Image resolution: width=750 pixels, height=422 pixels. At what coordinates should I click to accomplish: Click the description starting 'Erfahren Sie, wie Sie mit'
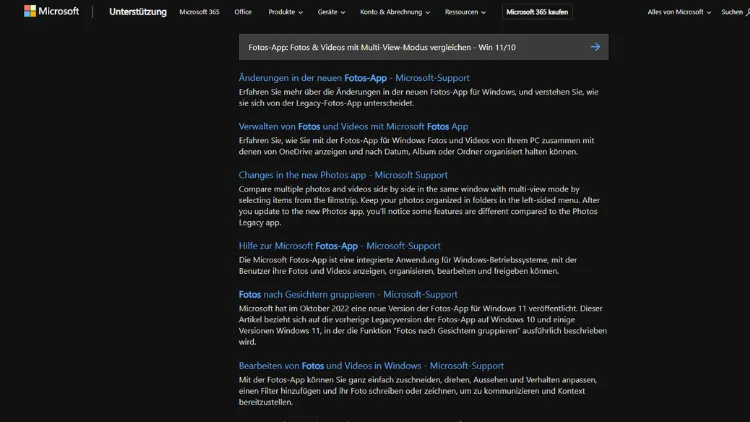tap(417, 146)
